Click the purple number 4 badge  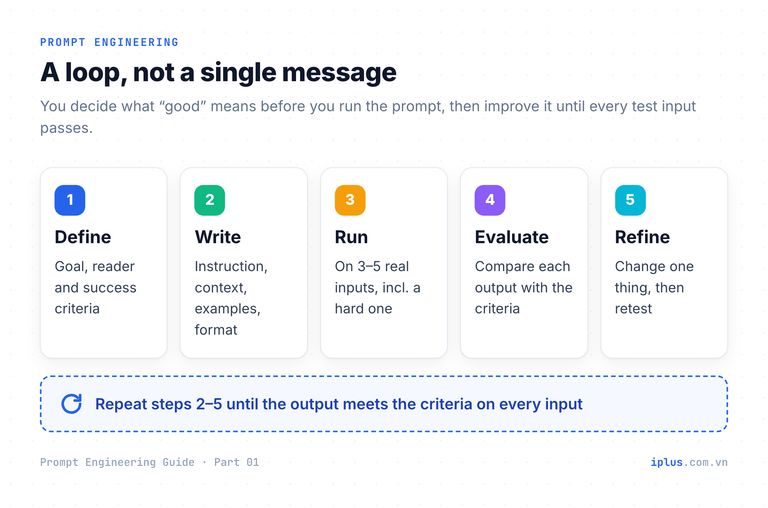point(490,200)
